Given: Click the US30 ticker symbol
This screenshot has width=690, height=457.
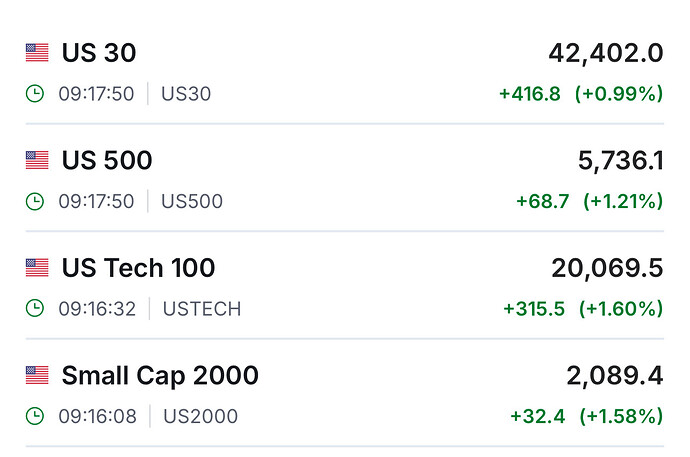Looking at the screenshot, I should pos(186,94).
